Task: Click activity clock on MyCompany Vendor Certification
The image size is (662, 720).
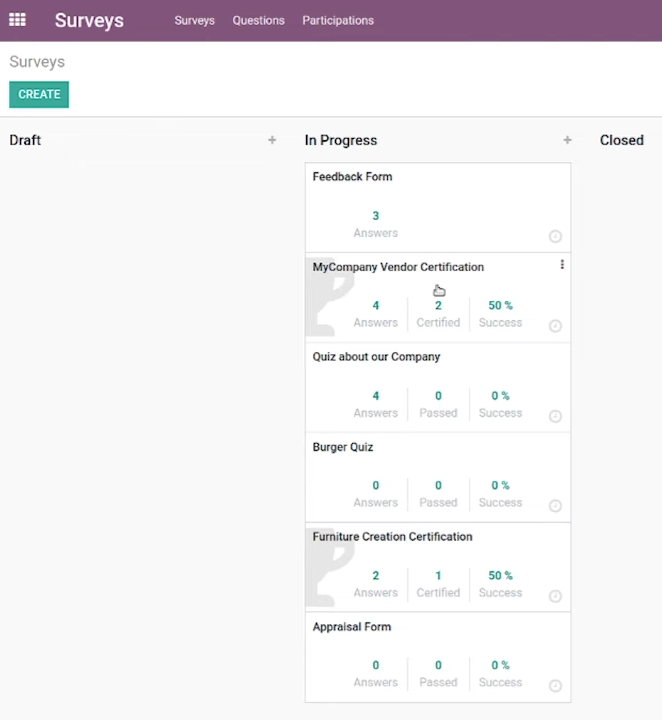Action: [x=555, y=326]
